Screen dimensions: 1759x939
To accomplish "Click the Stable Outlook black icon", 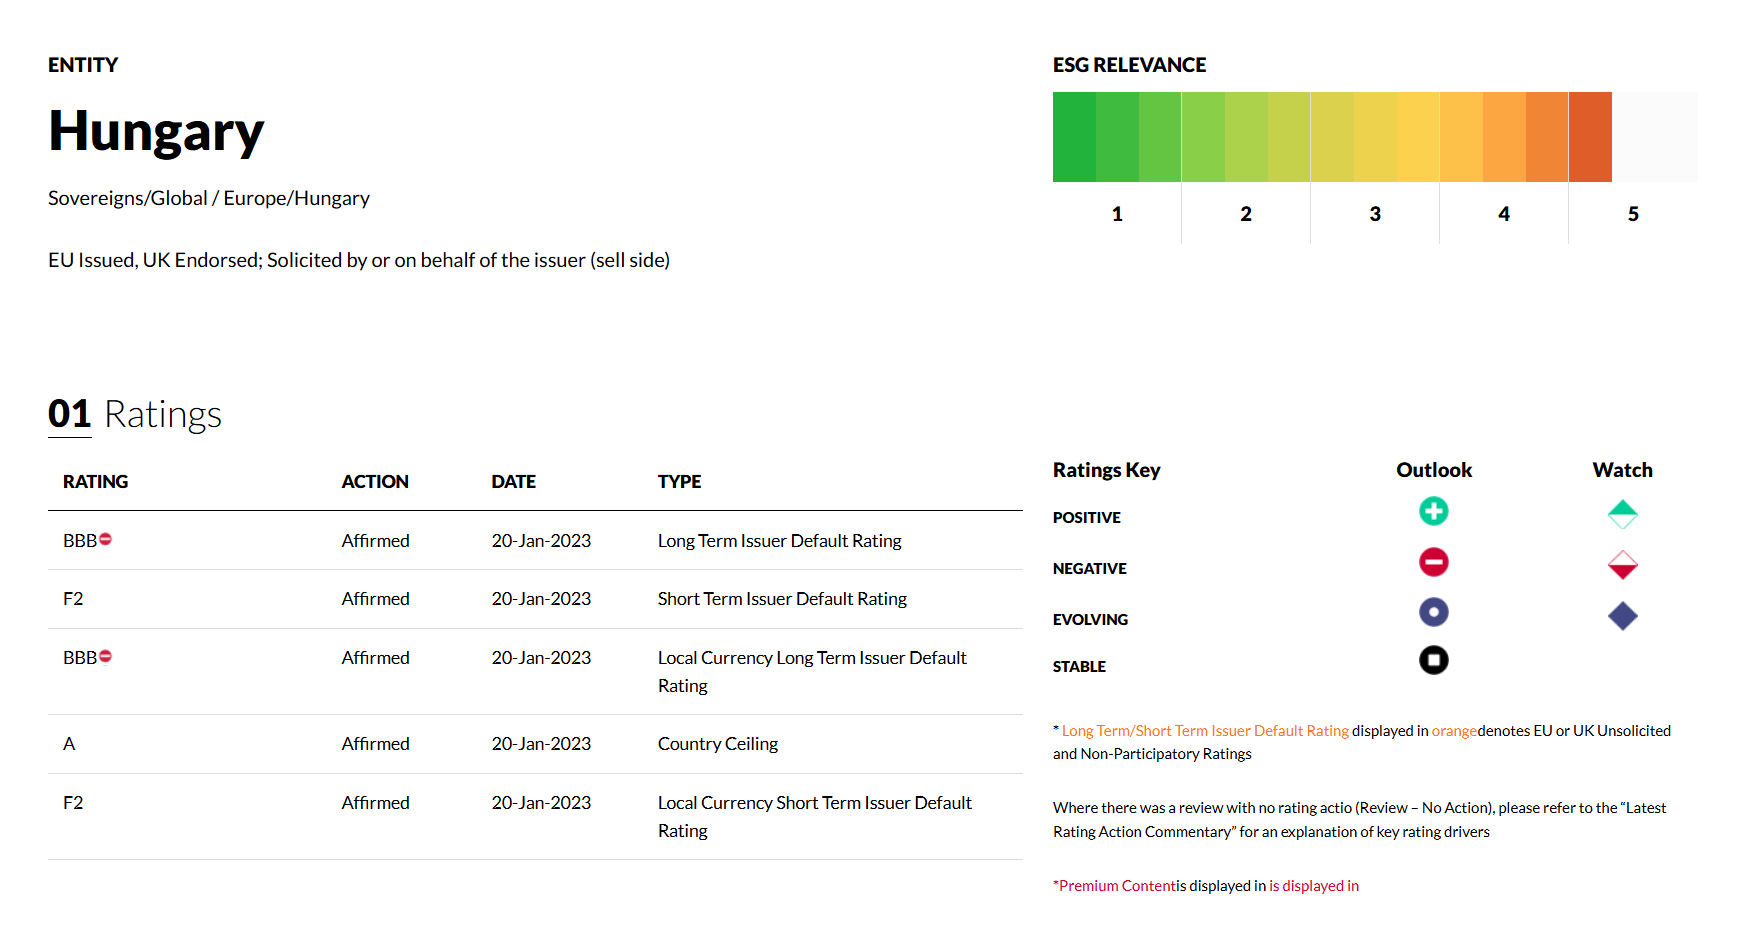I will [x=1433, y=660].
